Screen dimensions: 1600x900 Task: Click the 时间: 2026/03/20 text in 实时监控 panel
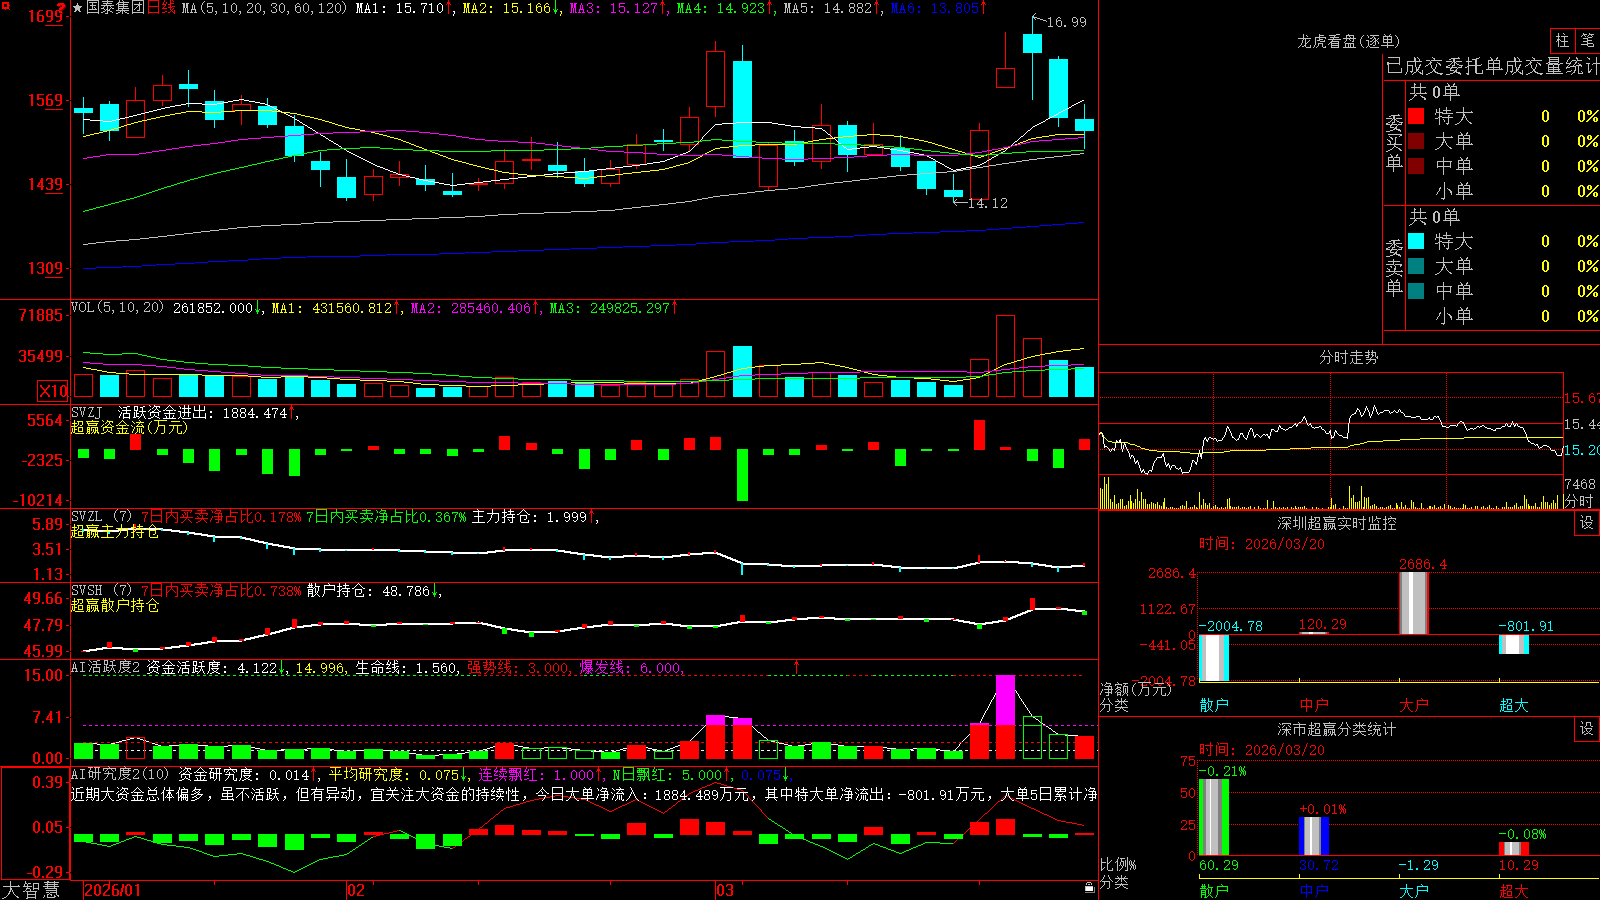(1262, 544)
